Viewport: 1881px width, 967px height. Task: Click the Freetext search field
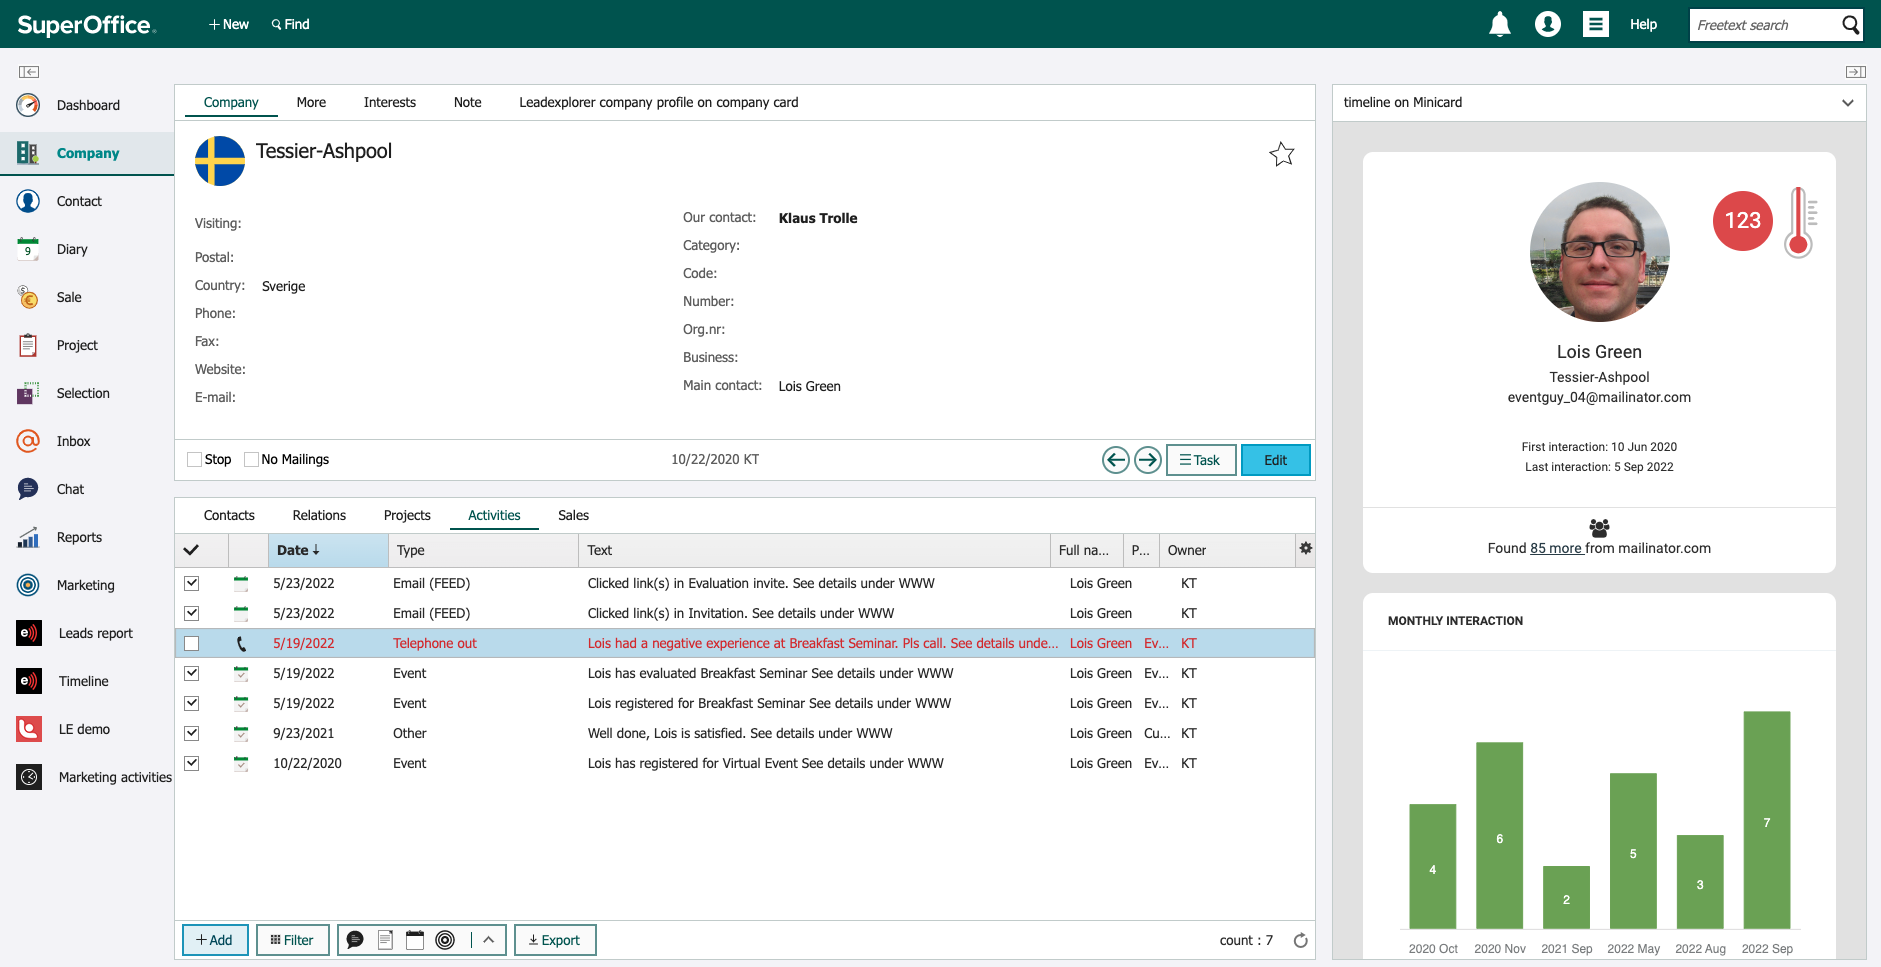click(1765, 25)
